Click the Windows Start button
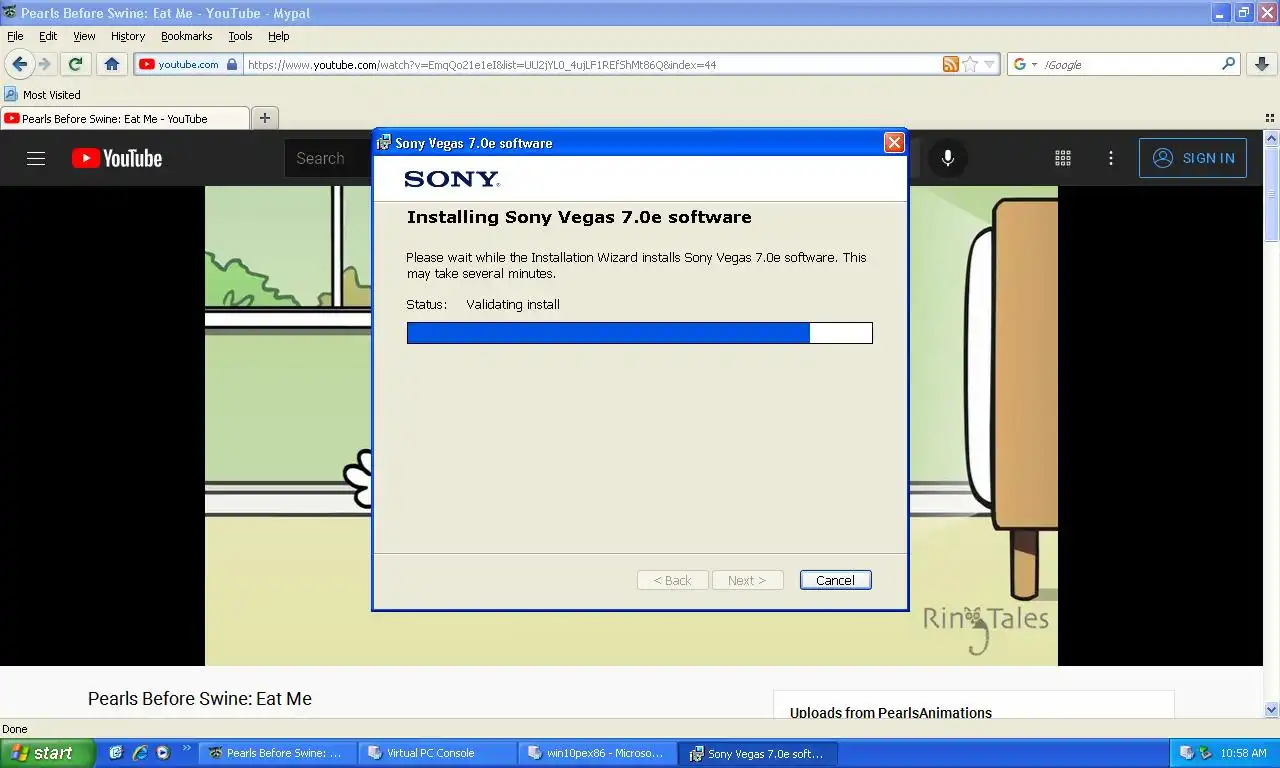 (x=47, y=753)
